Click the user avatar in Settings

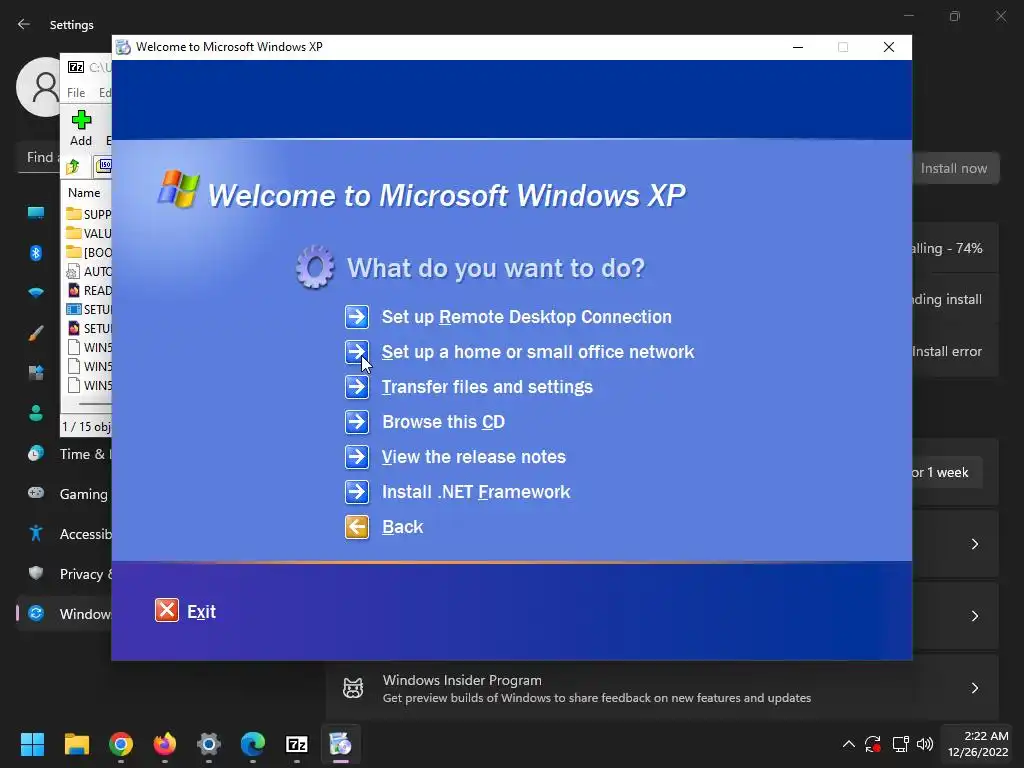click(x=40, y=86)
